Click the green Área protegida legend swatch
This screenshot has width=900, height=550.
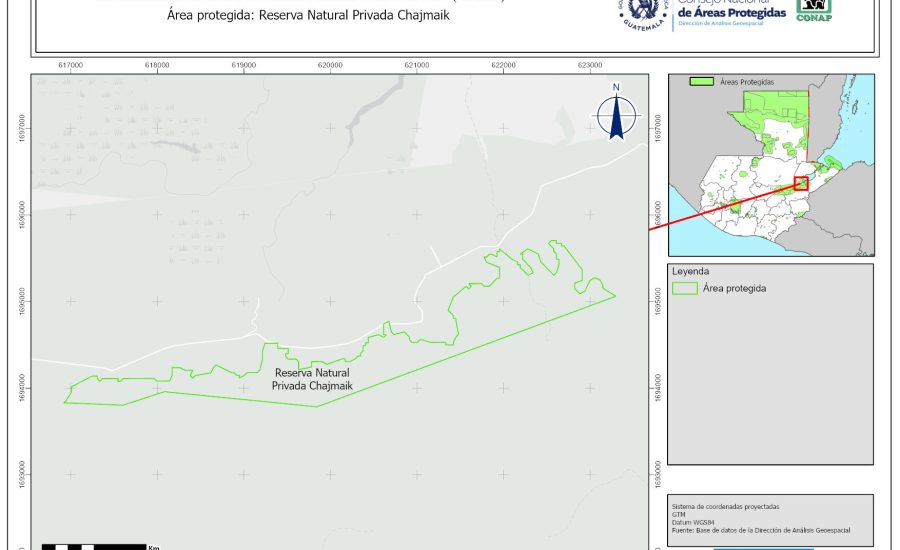(685, 288)
